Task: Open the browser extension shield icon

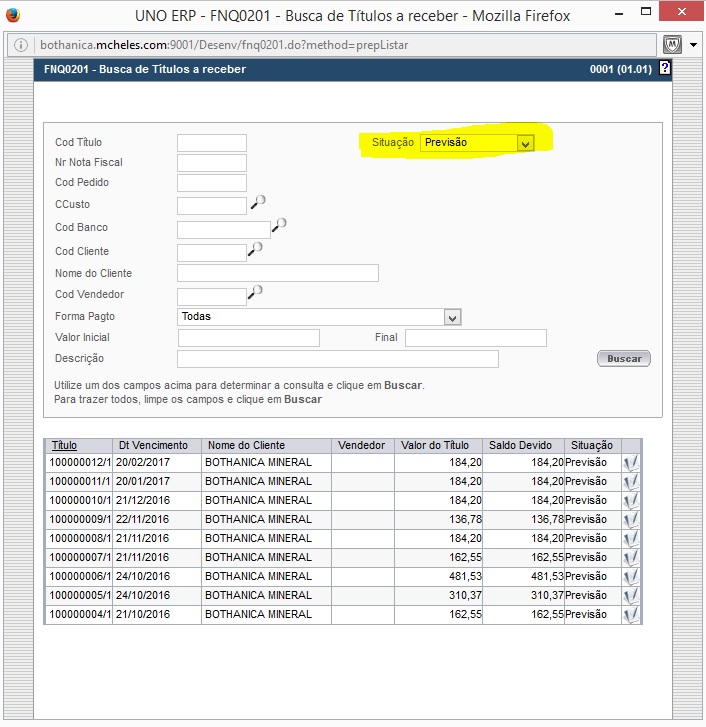Action: click(673, 45)
